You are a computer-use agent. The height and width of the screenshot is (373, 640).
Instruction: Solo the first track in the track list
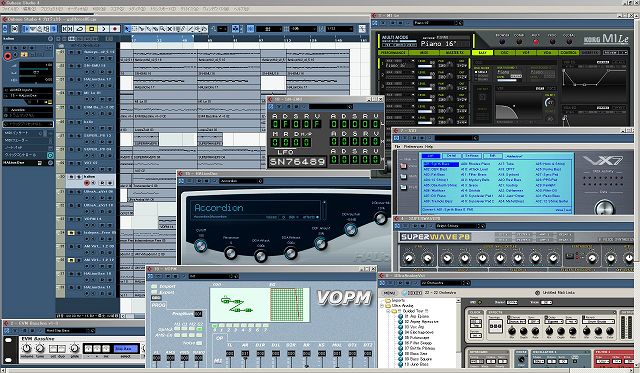78,52
